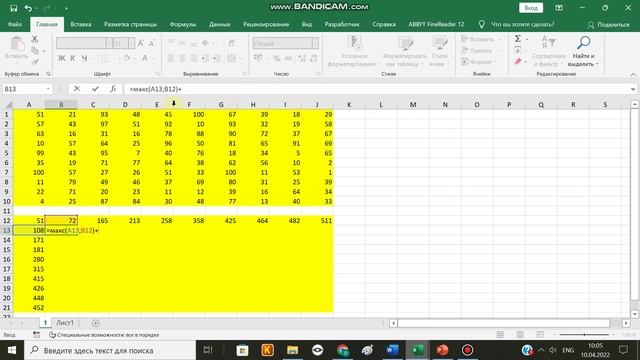Expand the Name Box dropdown
640x360 pixels.
point(48,89)
